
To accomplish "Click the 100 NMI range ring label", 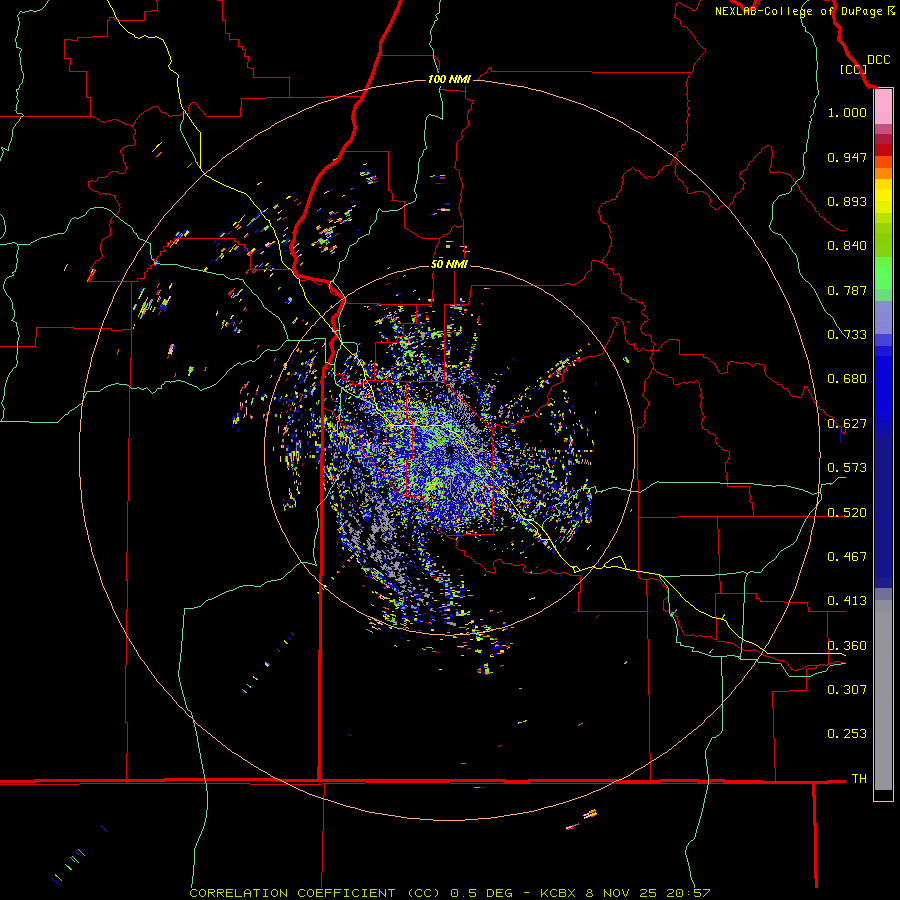I will pyautogui.click(x=449, y=79).
